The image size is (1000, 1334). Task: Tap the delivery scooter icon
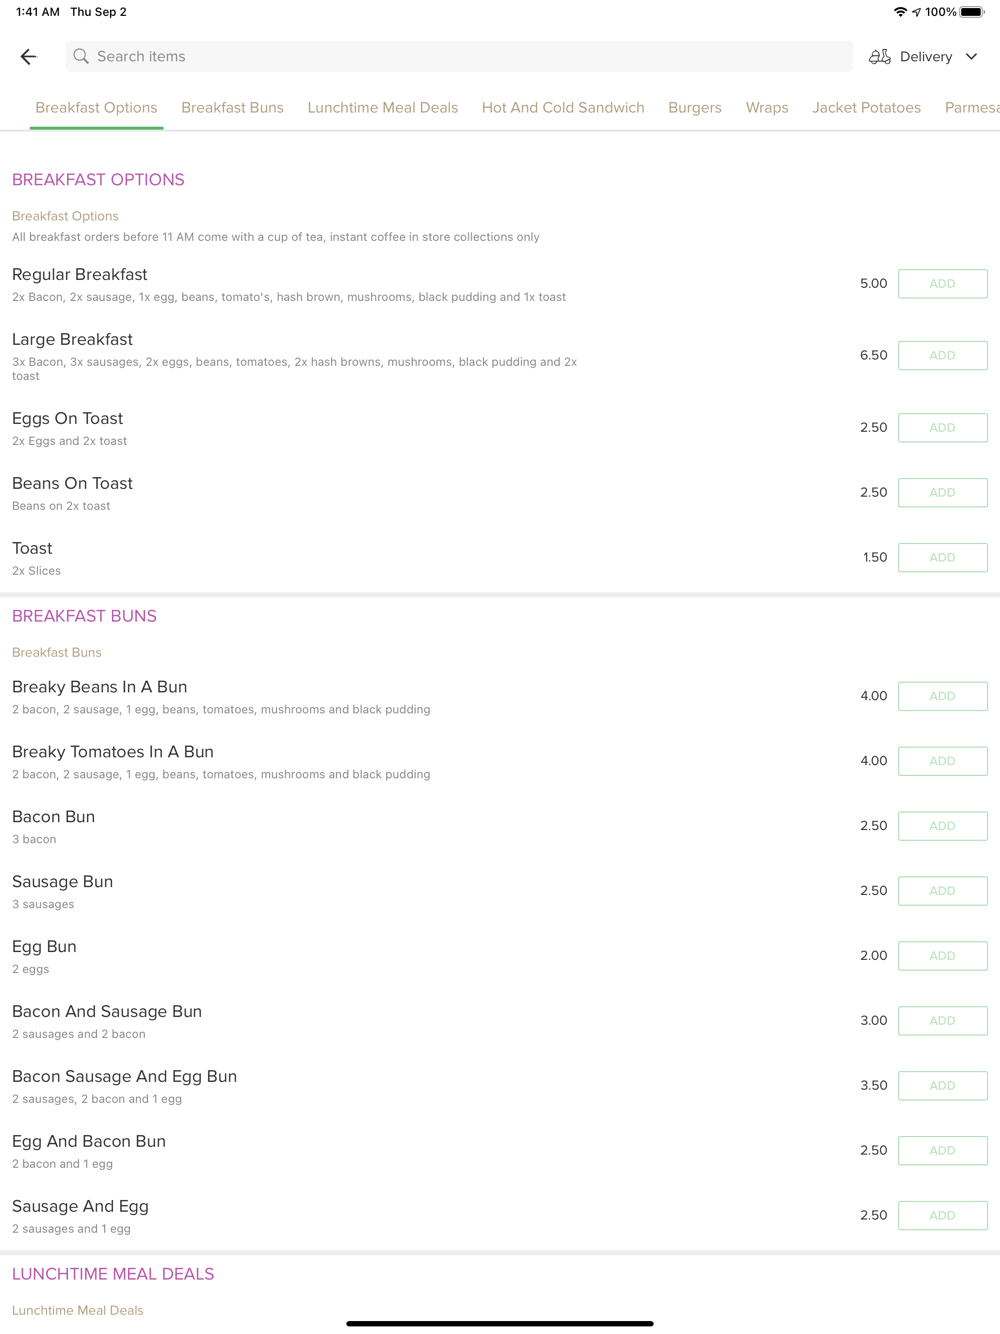click(x=880, y=57)
